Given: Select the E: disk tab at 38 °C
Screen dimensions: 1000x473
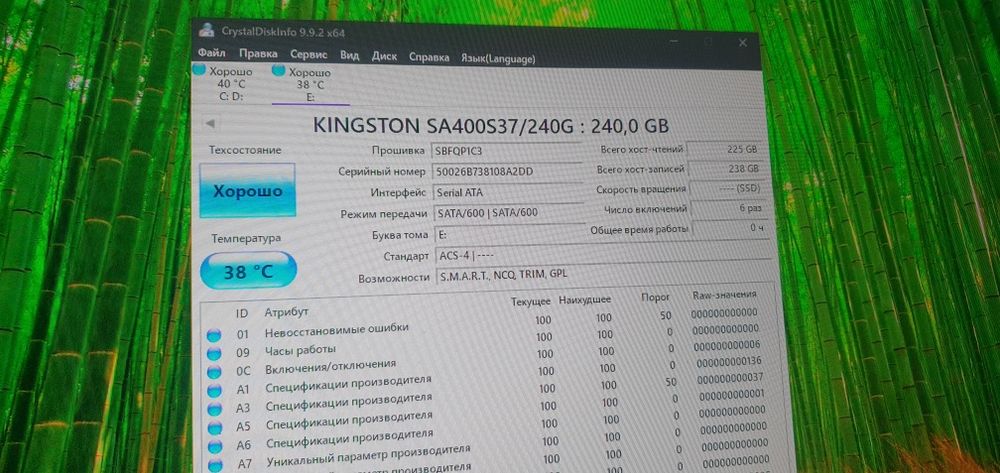Looking at the screenshot, I should click(x=310, y=85).
